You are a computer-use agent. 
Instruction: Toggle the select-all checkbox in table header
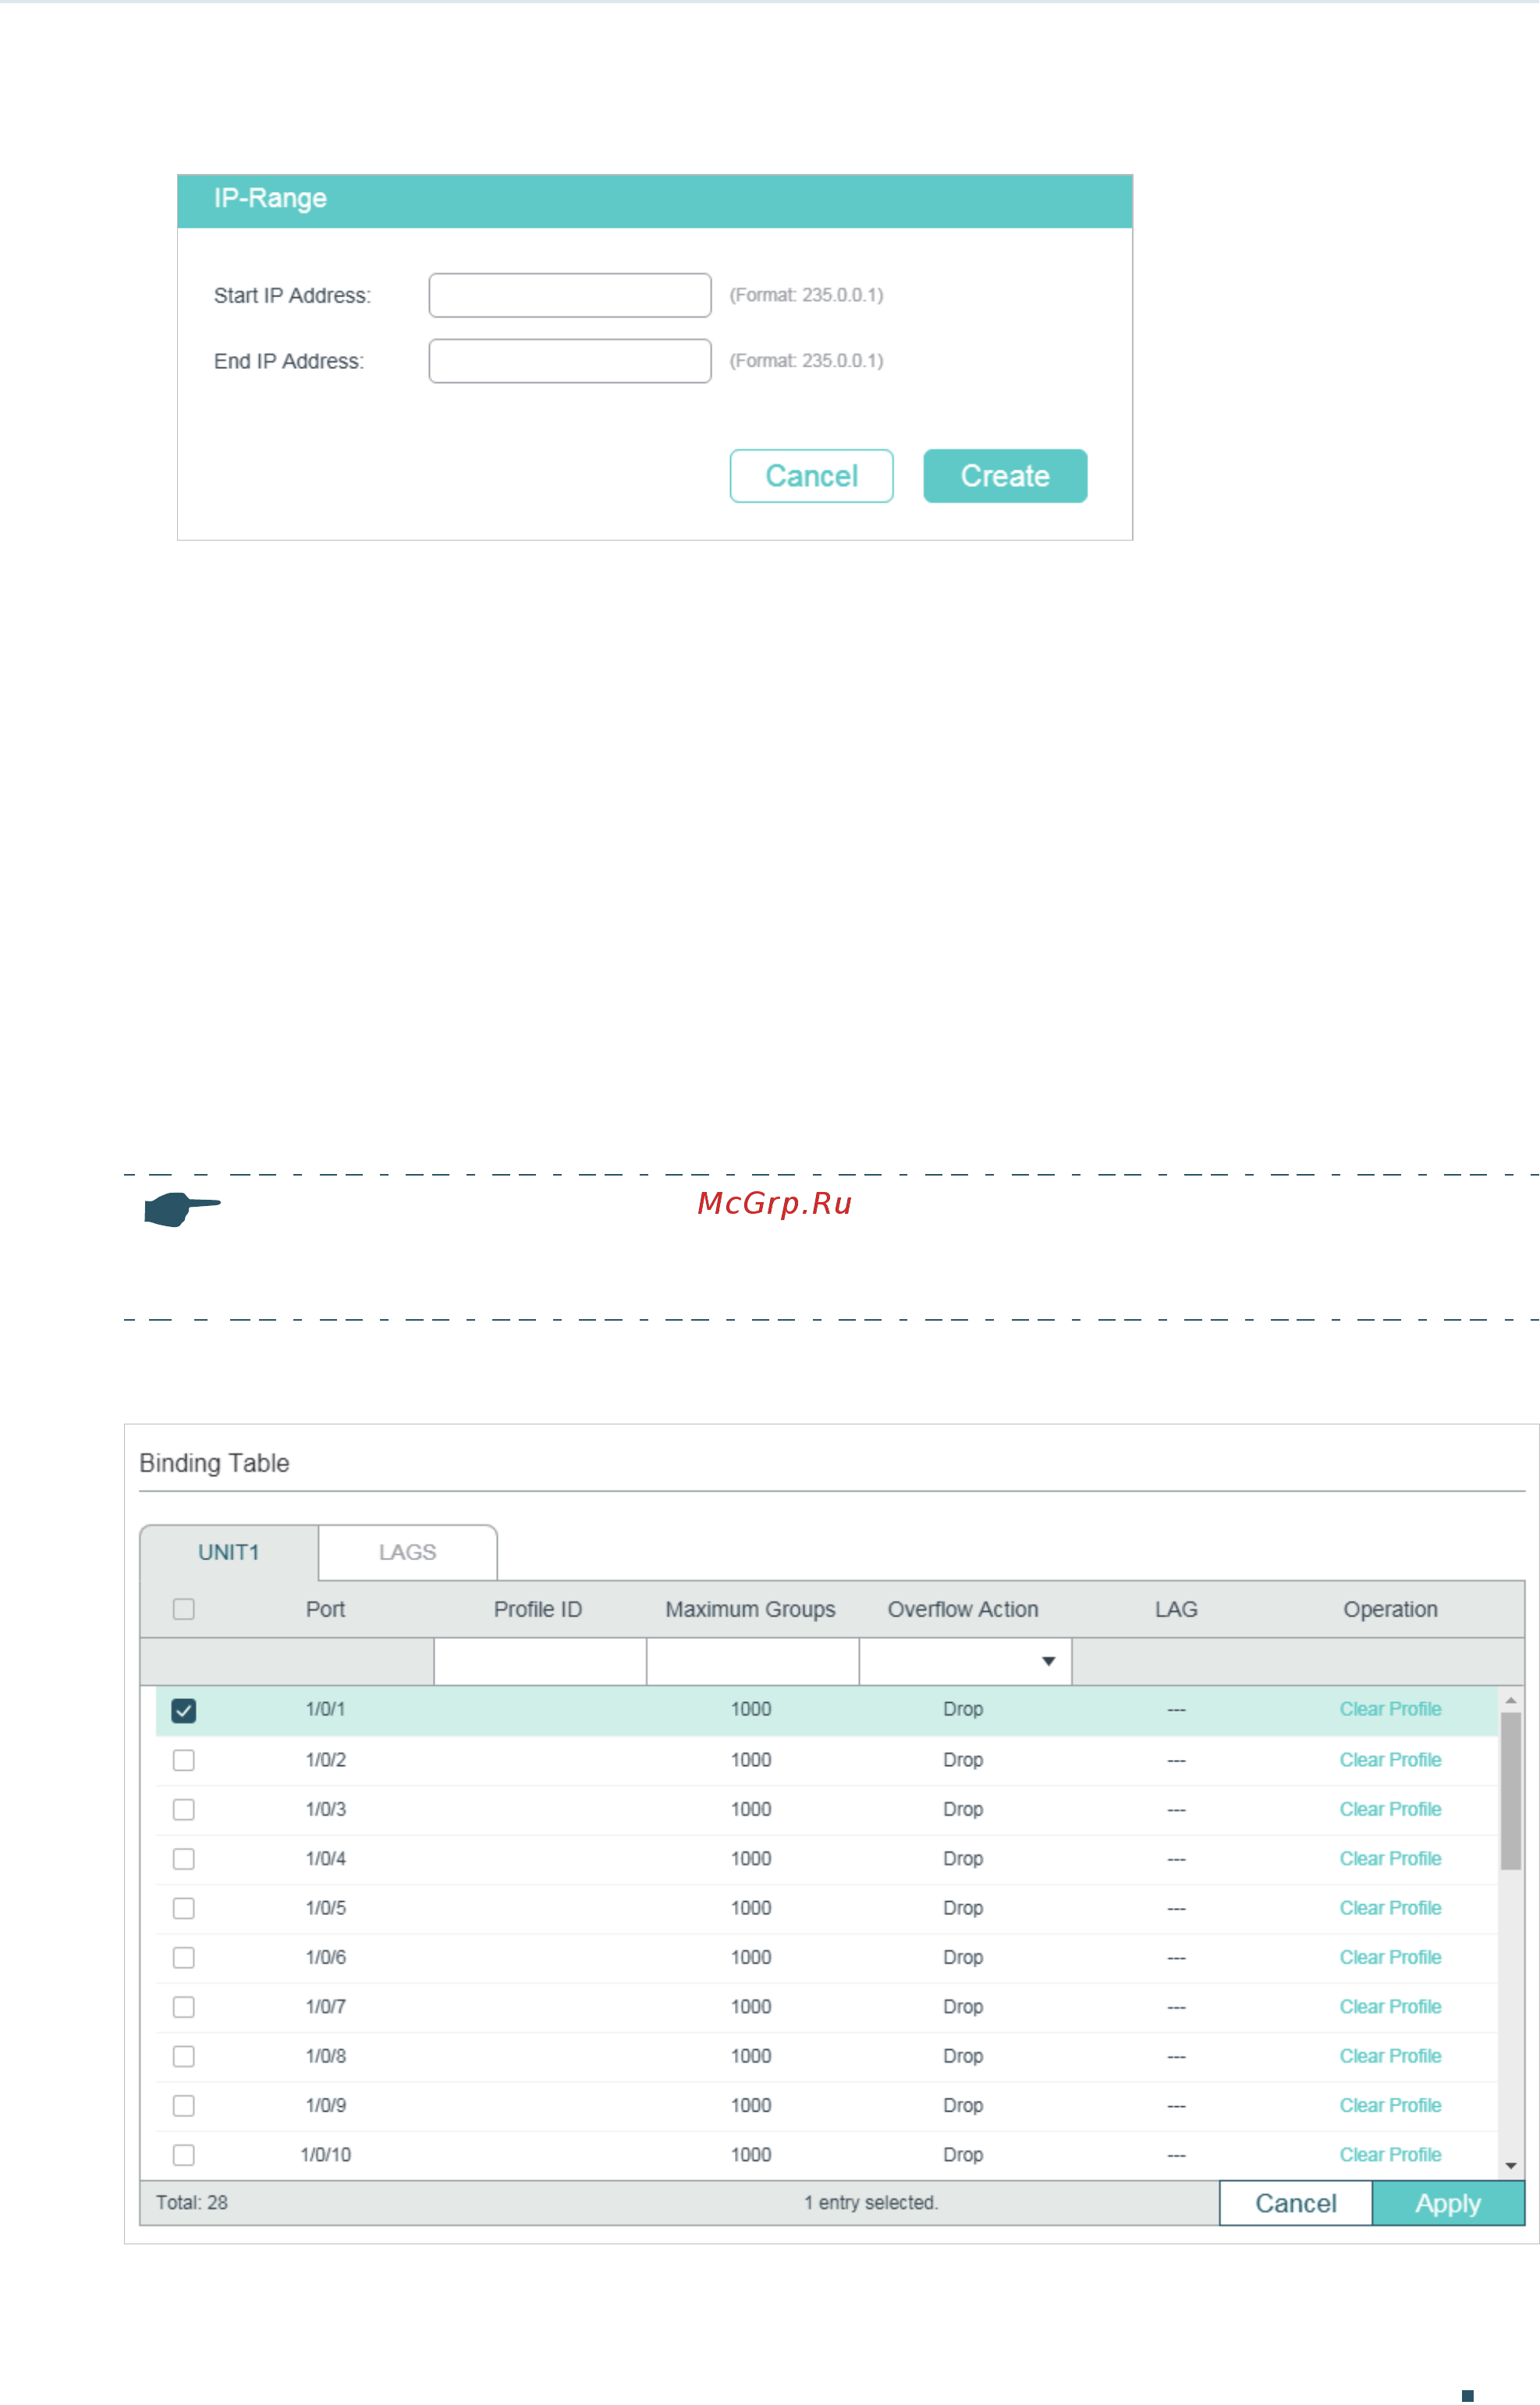tap(184, 1609)
